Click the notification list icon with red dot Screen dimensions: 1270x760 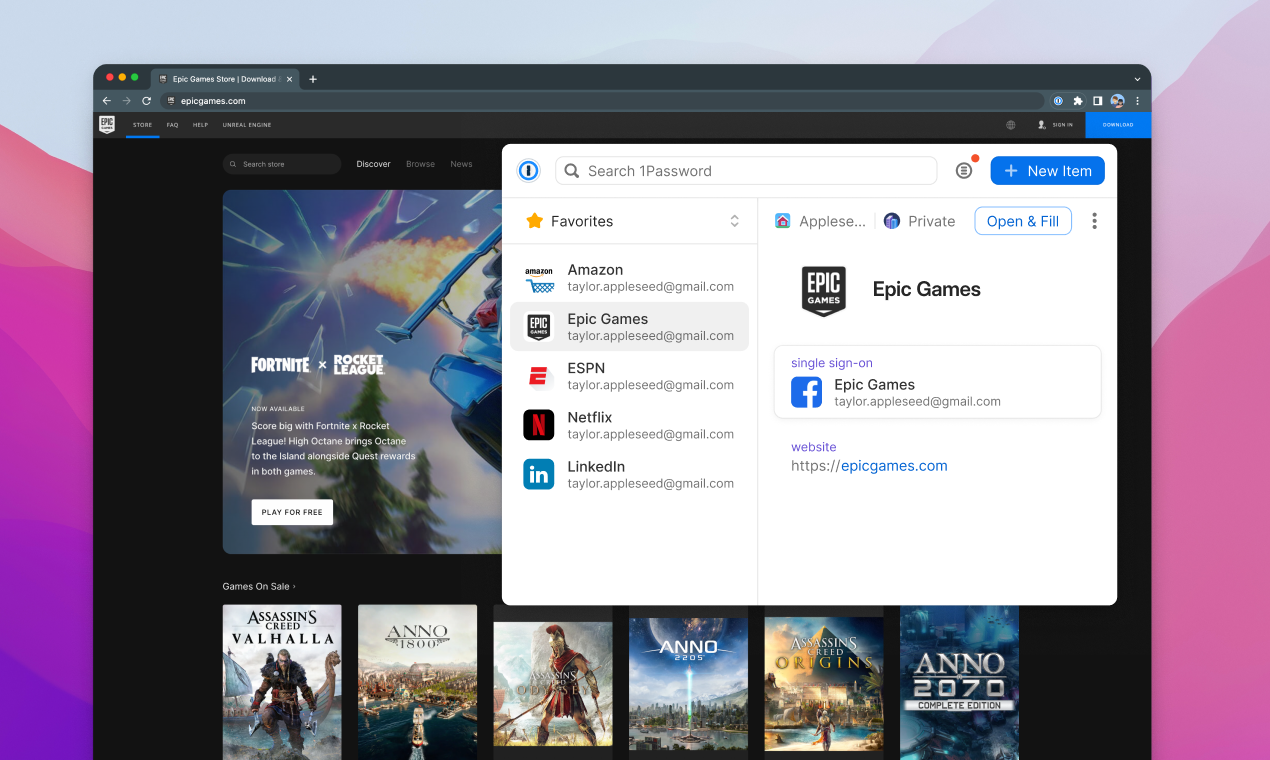964,171
